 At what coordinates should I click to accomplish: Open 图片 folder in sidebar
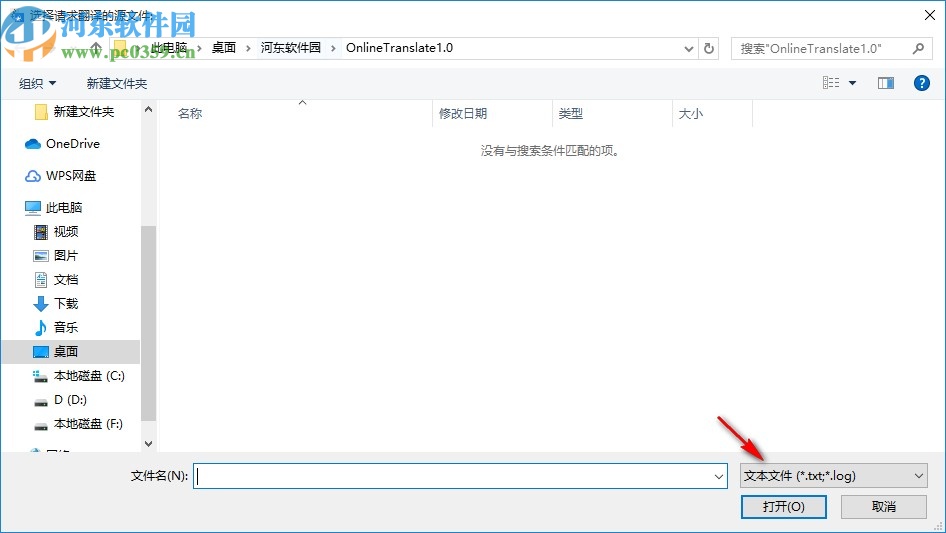pyautogui.click(x=66, y=256)
